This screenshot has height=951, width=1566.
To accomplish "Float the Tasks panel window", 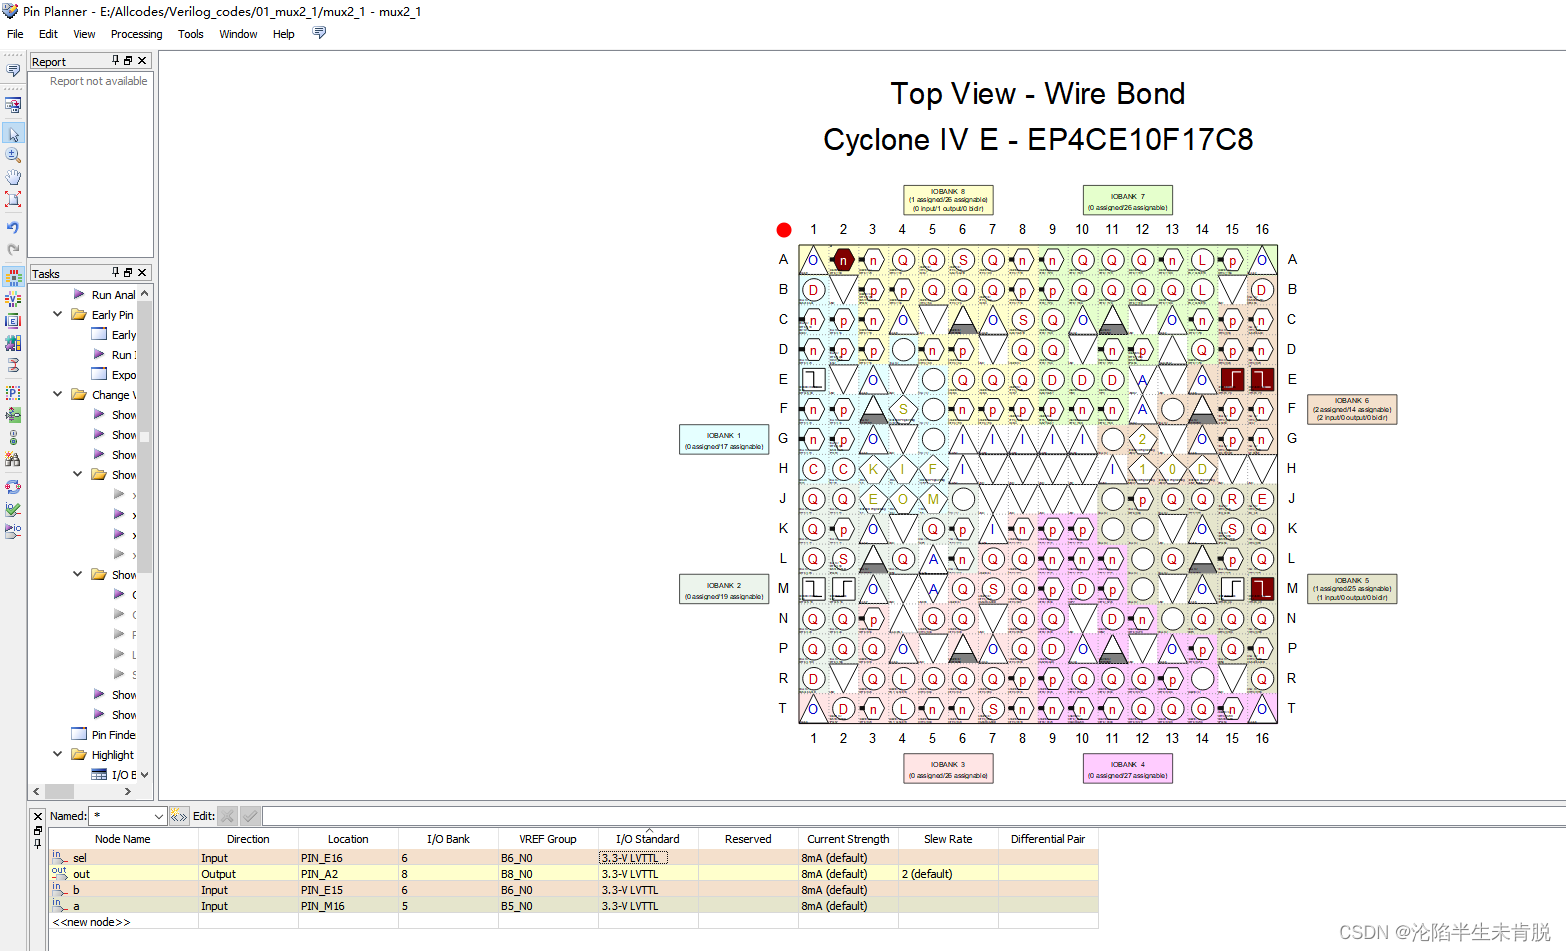I will point(128,272).
